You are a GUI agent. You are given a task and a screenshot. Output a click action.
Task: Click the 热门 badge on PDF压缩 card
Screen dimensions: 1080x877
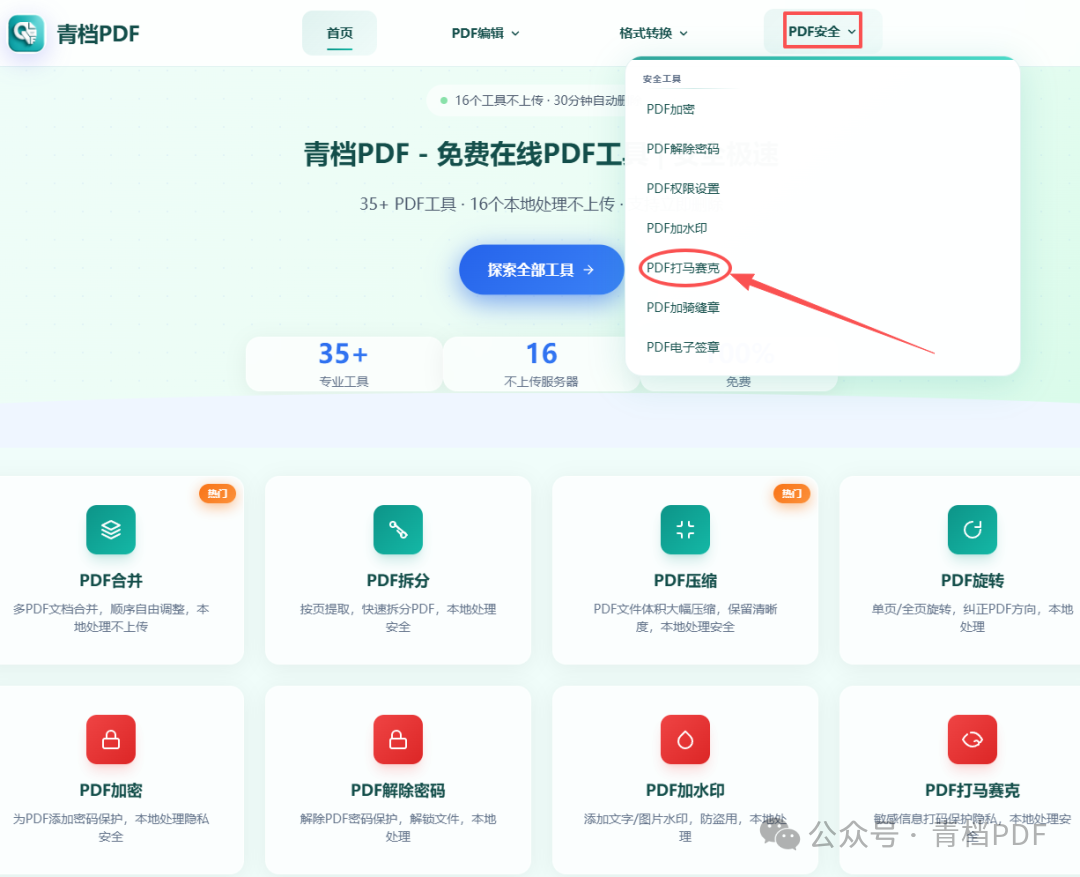[x=792, y=493]
